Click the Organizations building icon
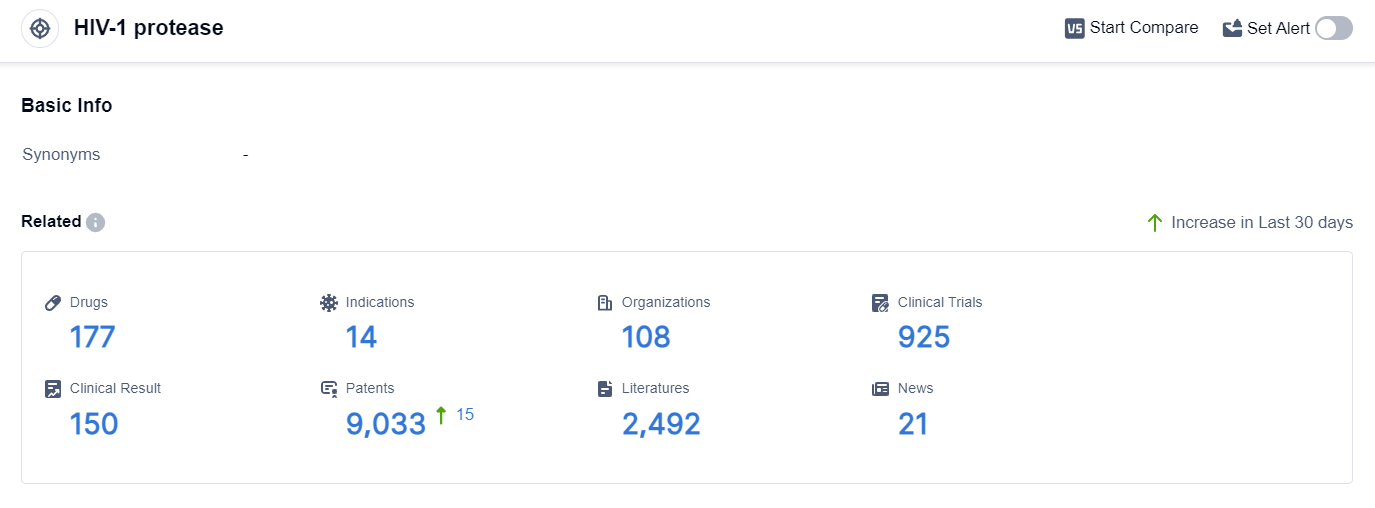Screen dimensions: 1375x508 604,303
